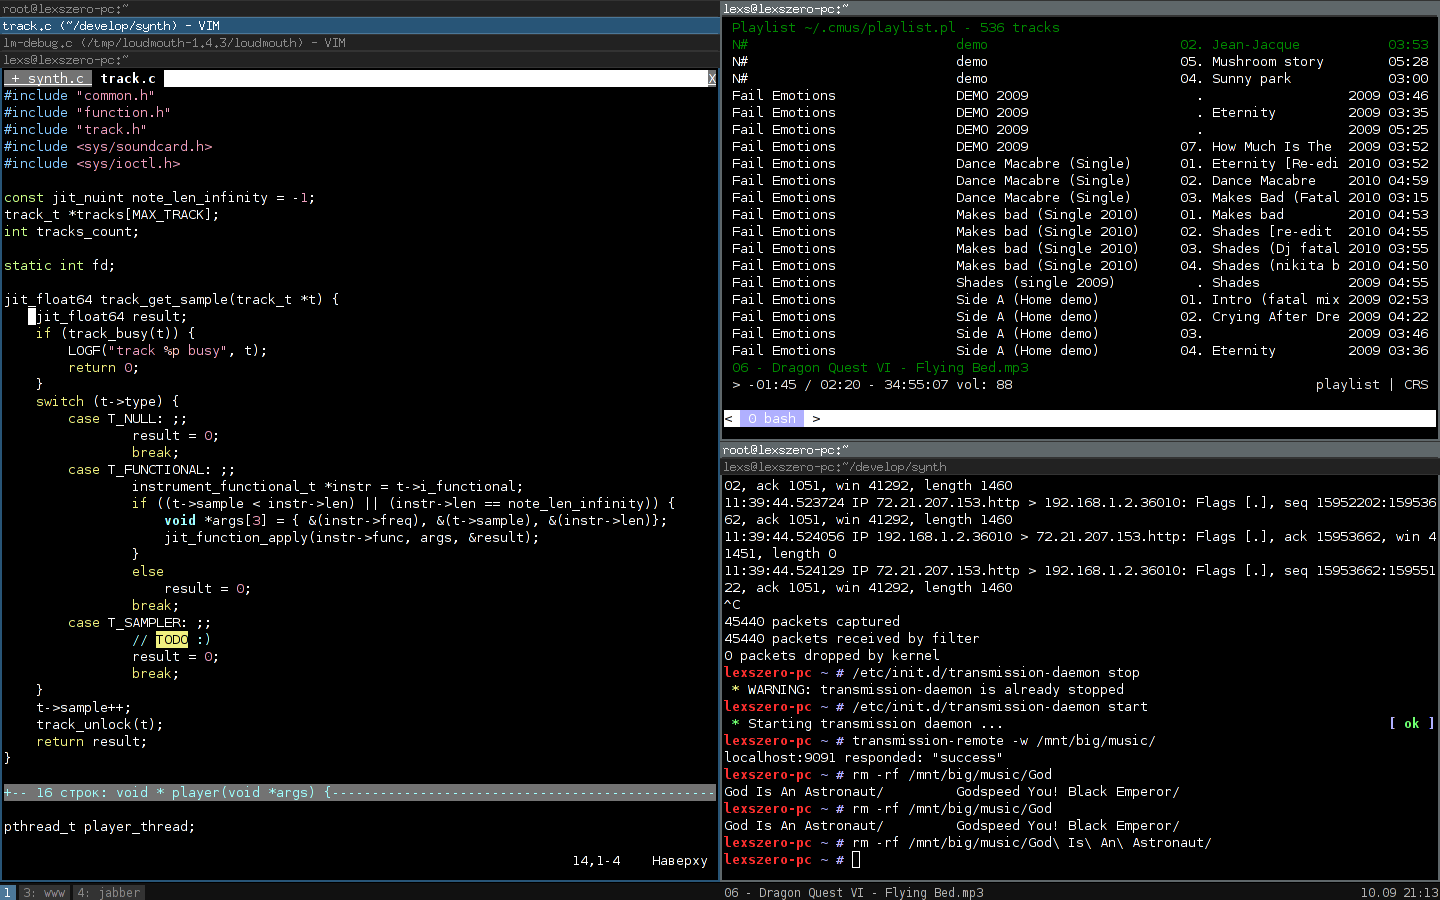Click the left arrow in the screen bar
The height and width of the screenshot is (900, 1440).
[728, 418]
